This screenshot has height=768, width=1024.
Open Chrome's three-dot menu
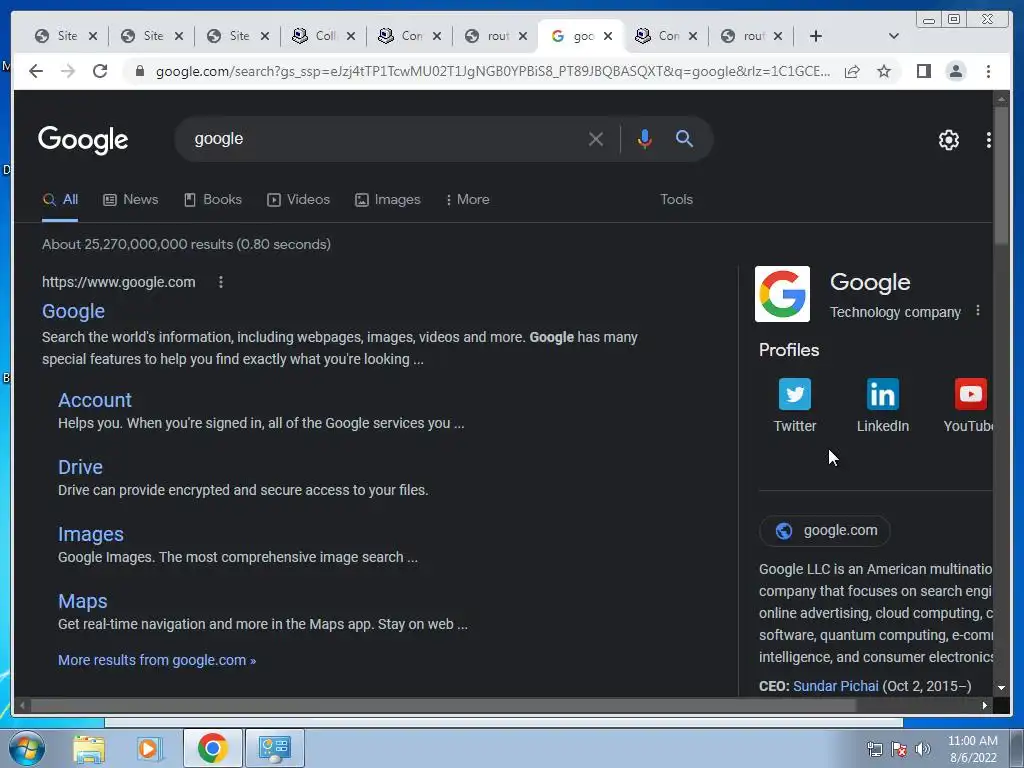coord(988,71)
